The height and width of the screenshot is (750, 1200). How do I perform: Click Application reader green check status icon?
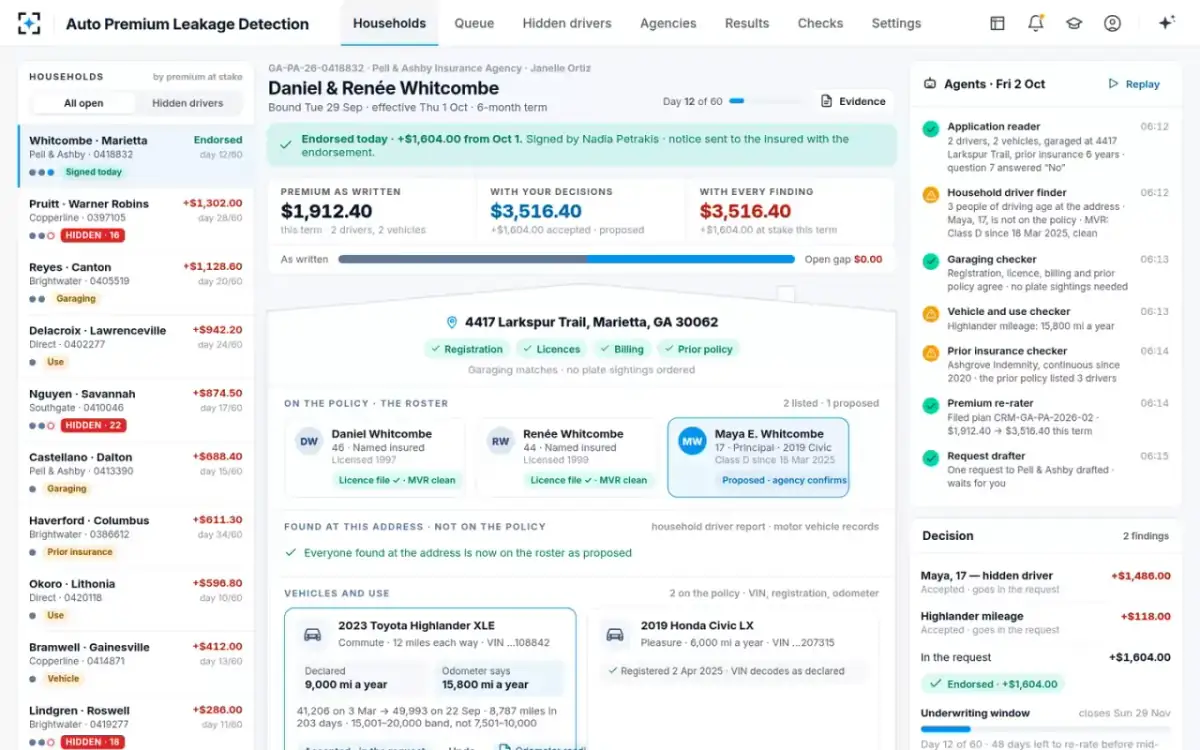tap(930, 128)
